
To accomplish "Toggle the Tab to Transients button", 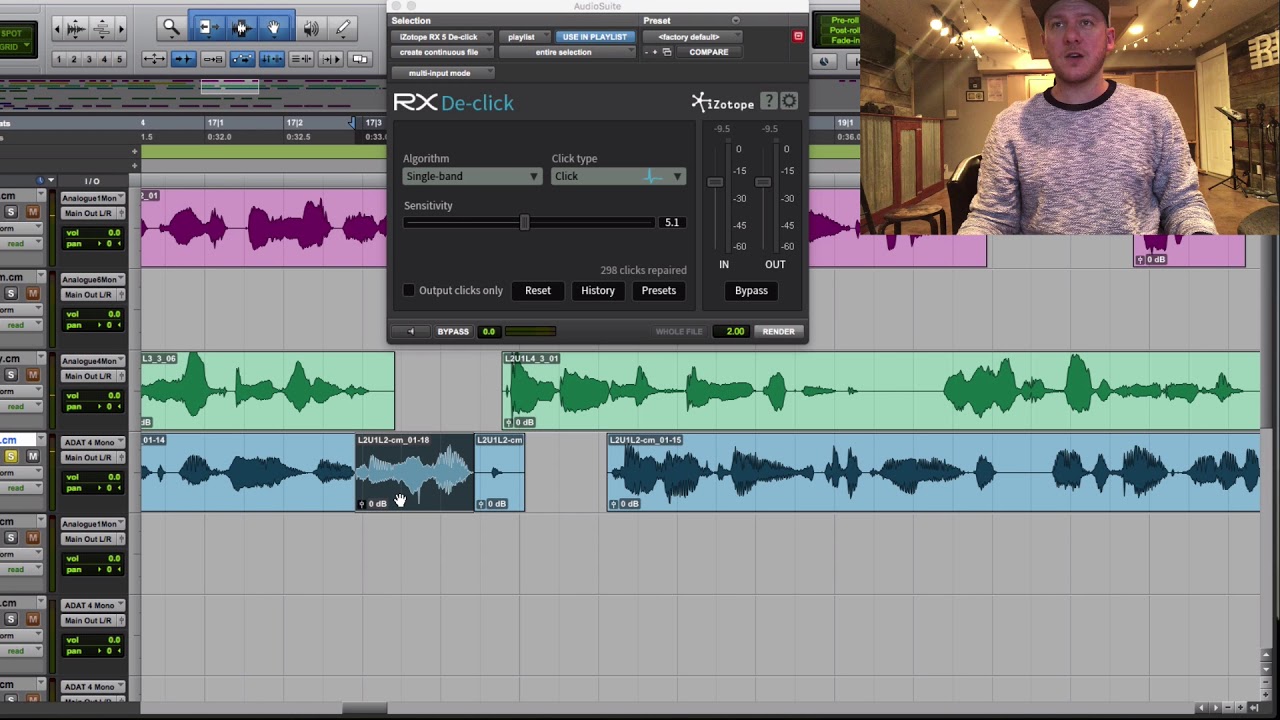I will click(x=183, y=60).
